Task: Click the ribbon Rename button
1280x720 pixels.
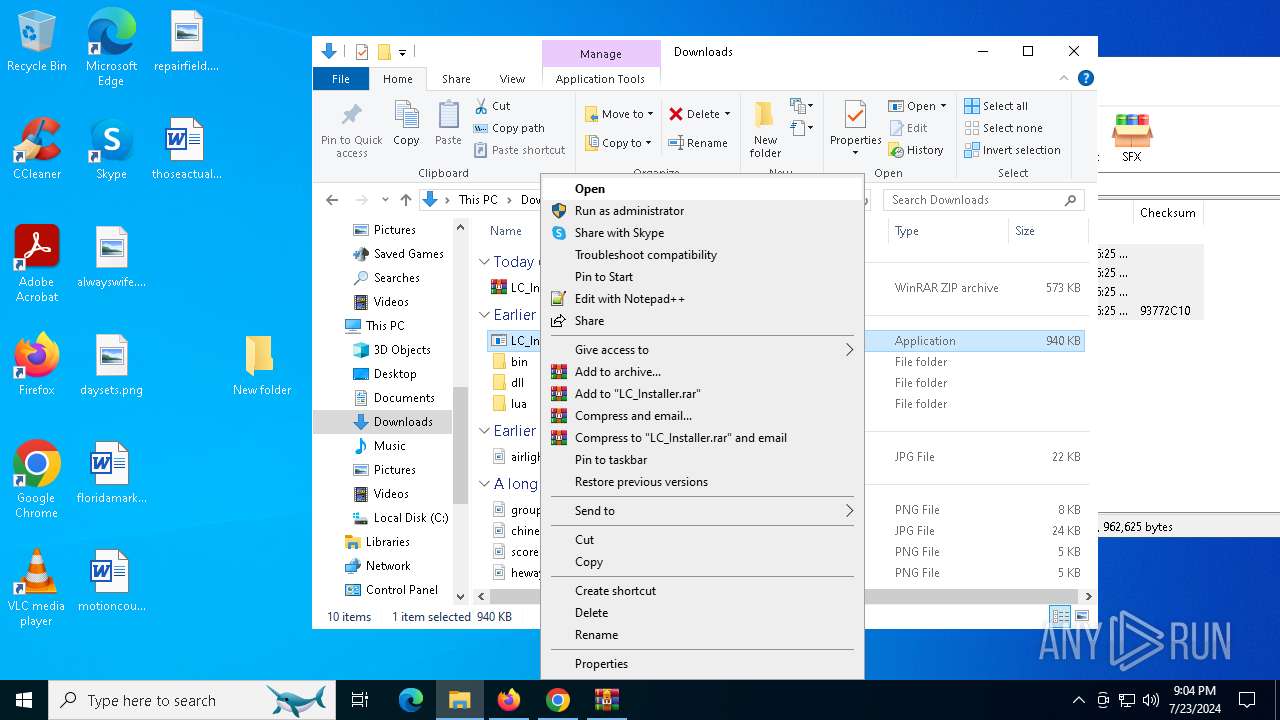Action: point(698,143)
